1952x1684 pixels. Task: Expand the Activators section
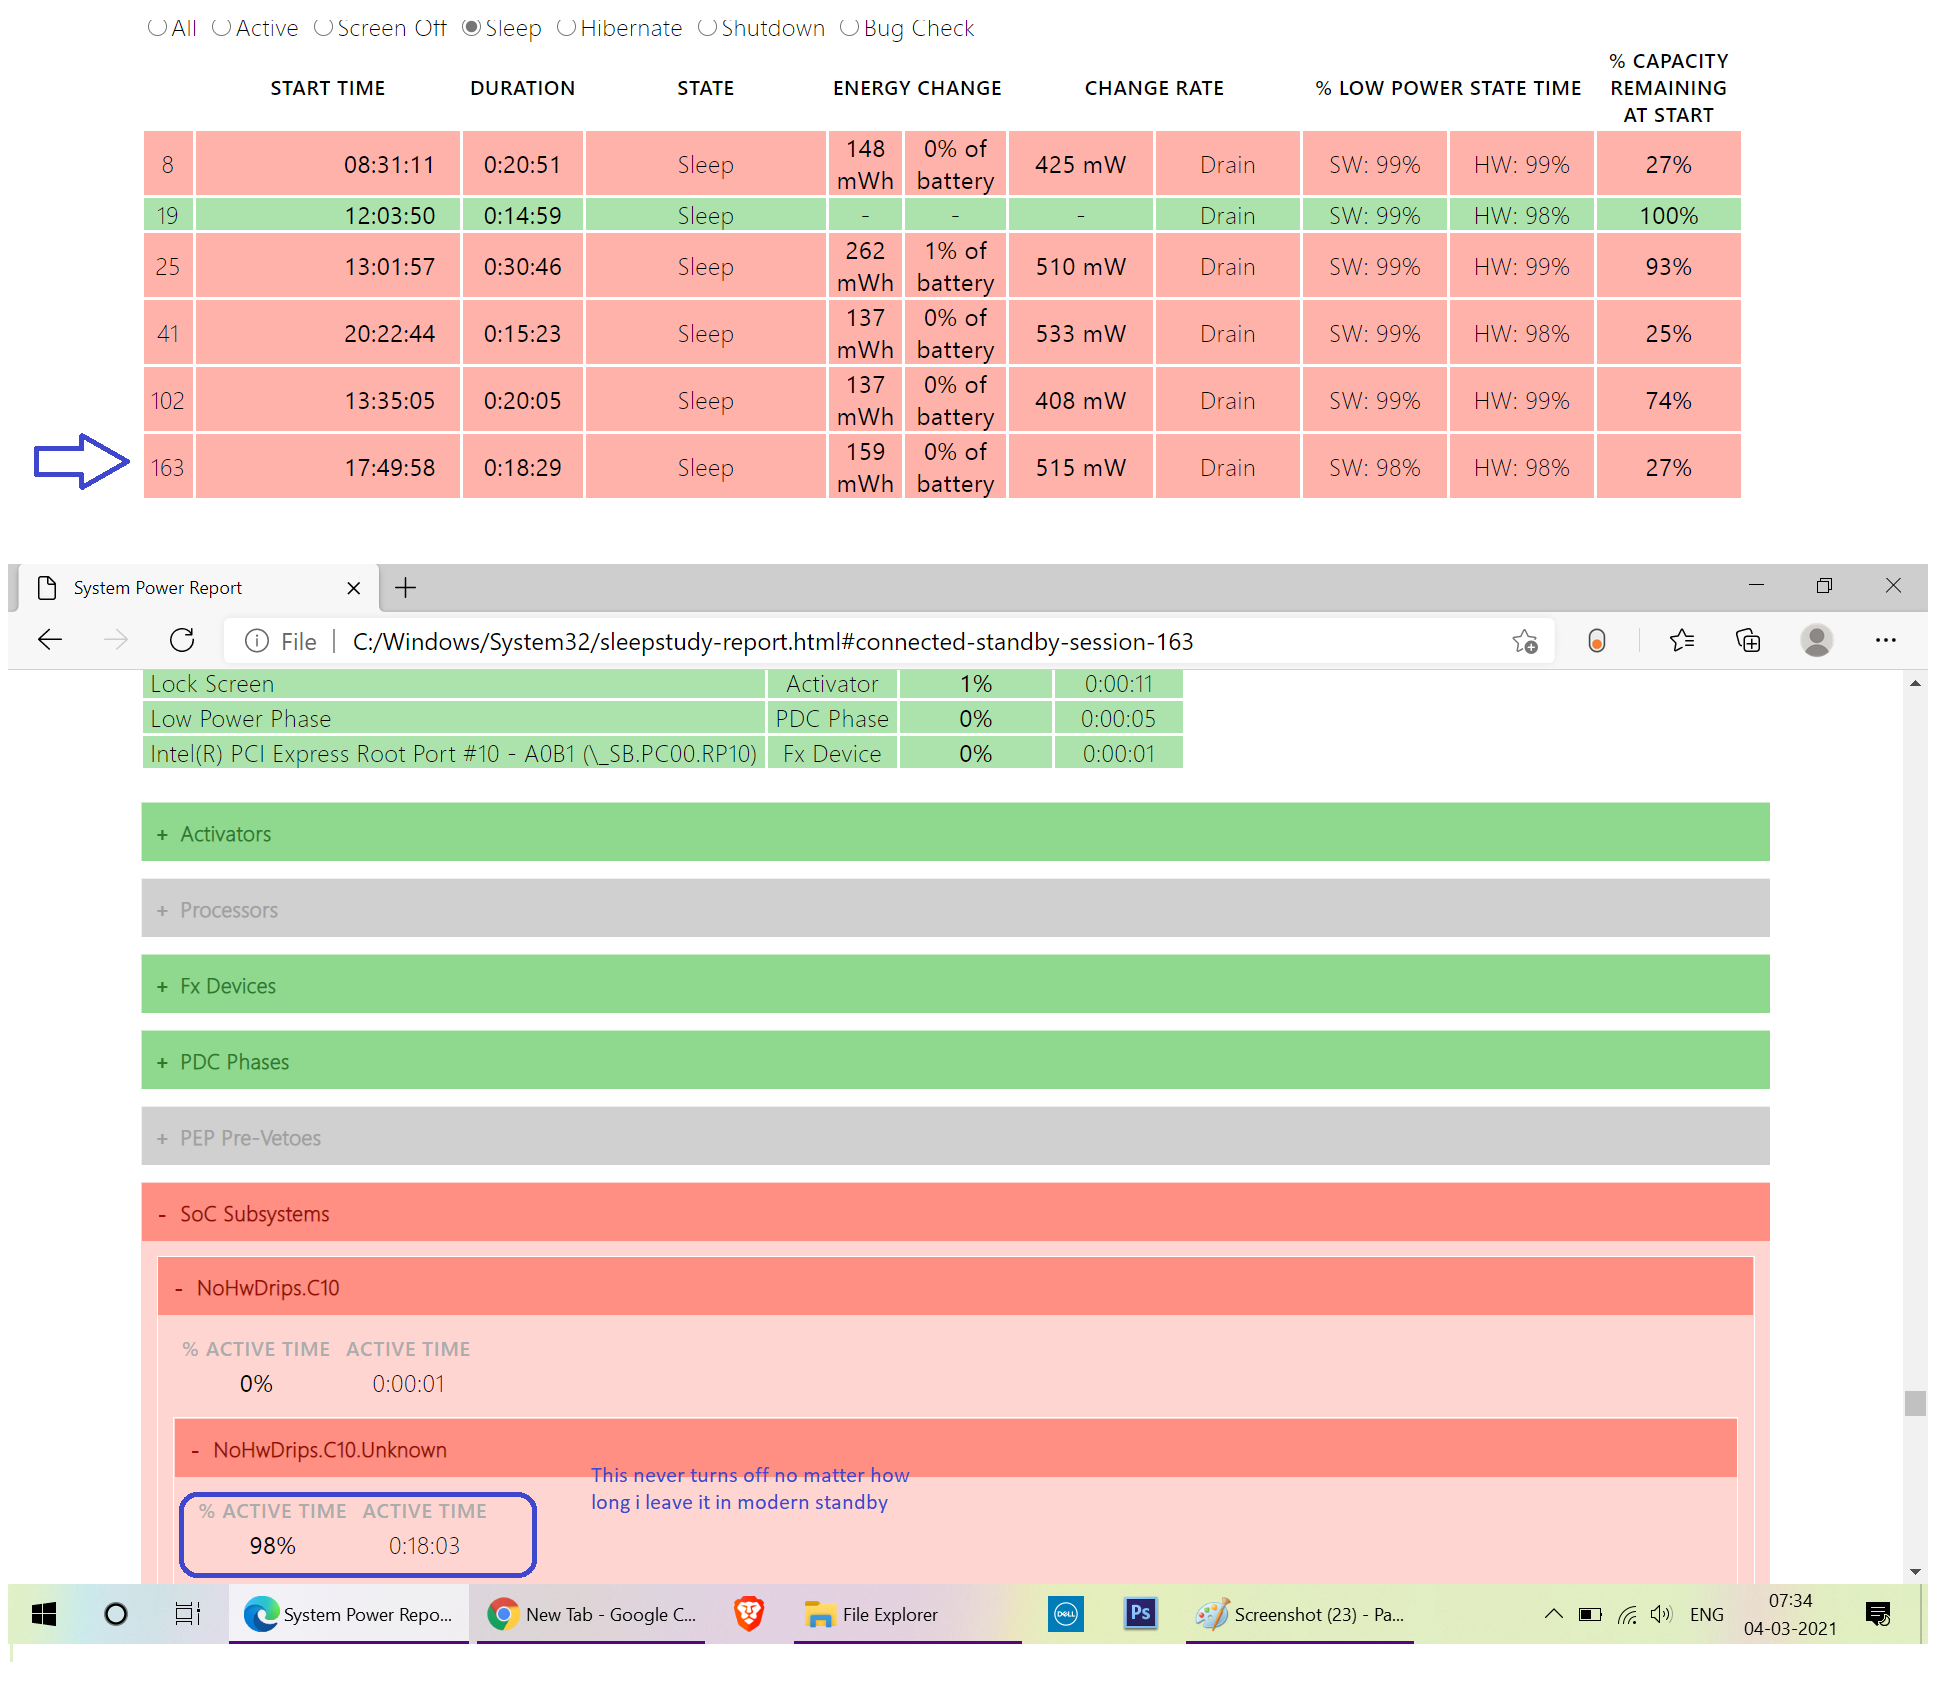[x=225, y=834]
